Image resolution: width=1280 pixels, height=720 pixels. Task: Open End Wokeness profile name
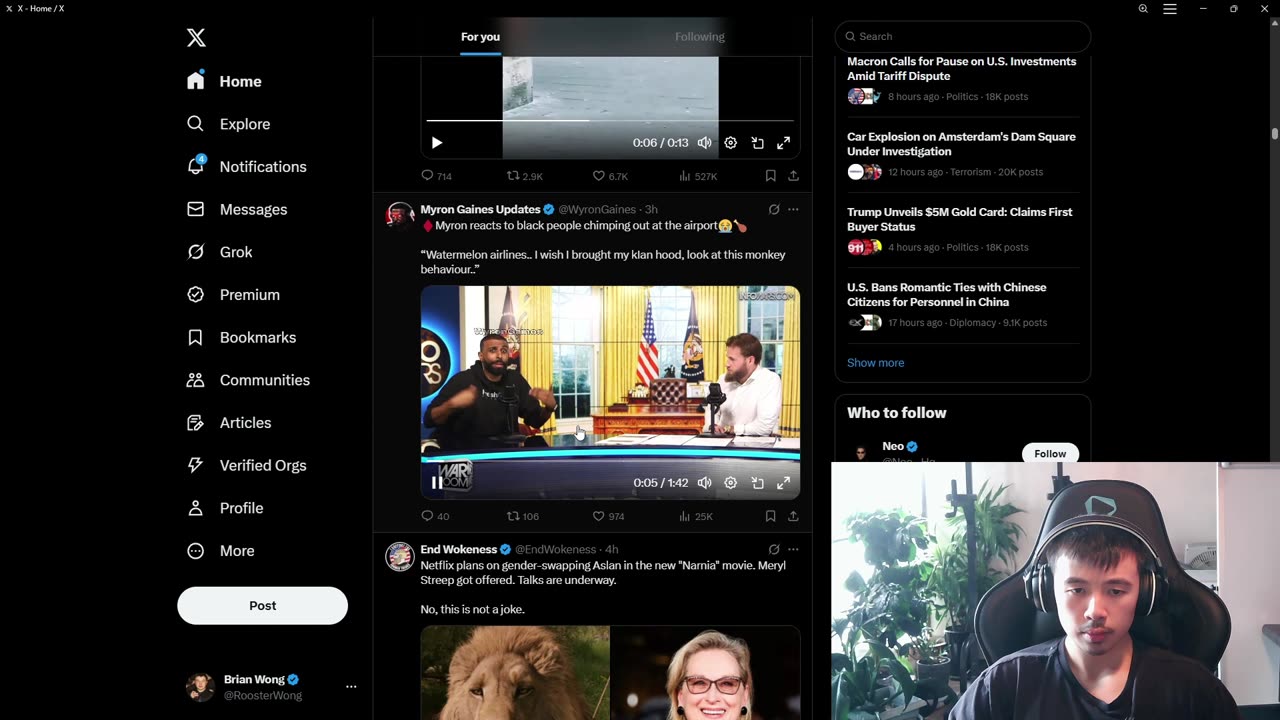[458, 549]
